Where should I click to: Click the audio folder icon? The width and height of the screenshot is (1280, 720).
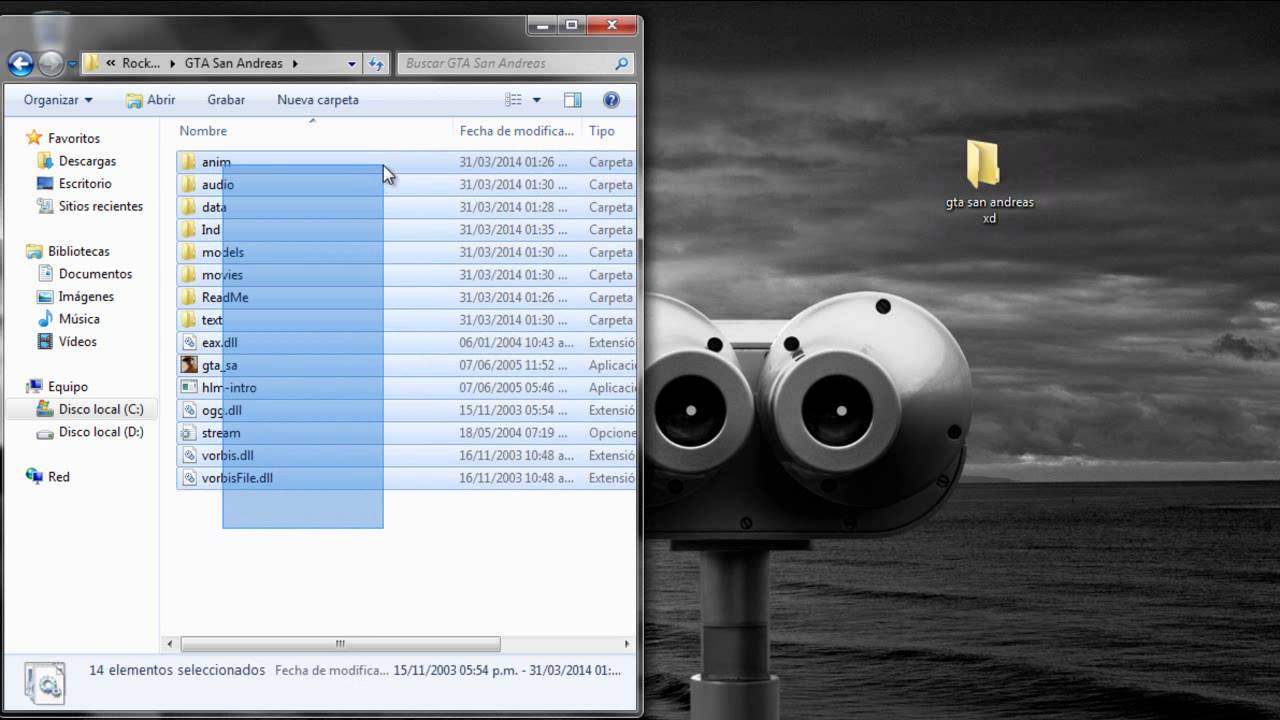click(x=189, y=185)
